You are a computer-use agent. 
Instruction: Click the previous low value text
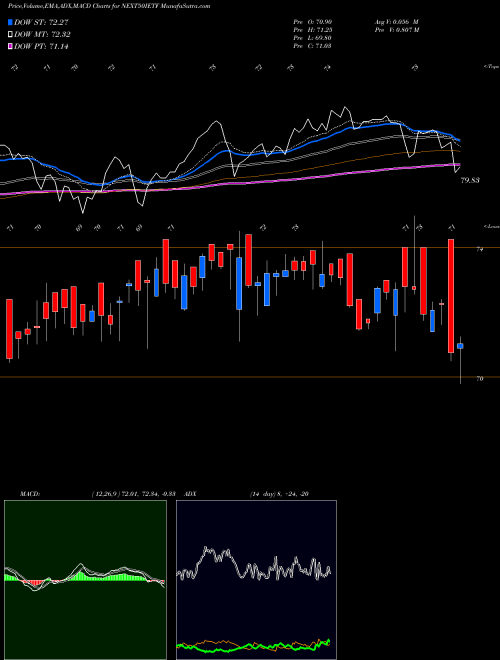pos(312,38)
